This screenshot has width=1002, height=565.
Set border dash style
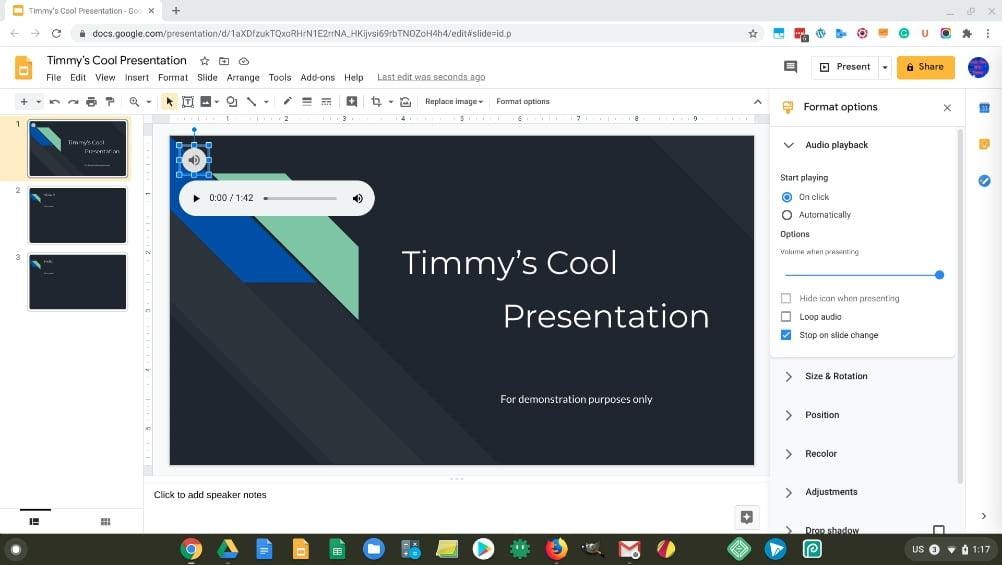(x=327, y=102)
